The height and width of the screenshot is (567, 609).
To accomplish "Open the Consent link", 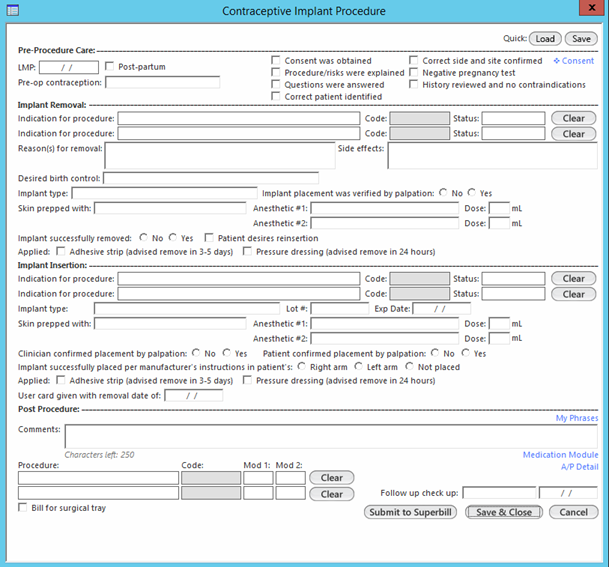I will click(x=574, y=61).
